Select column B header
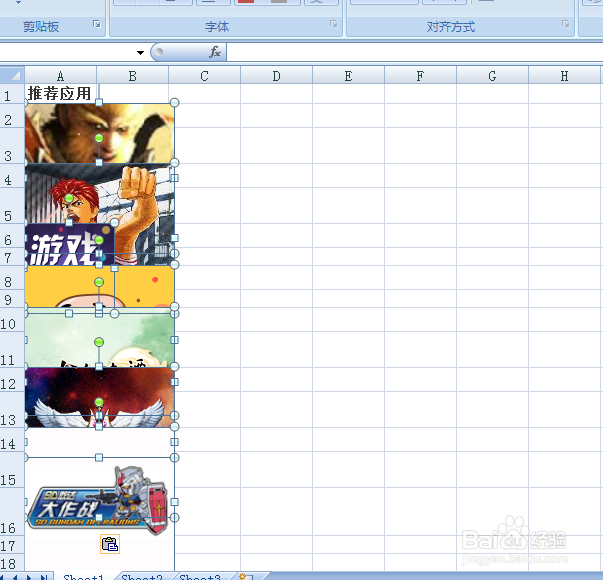The image size is (603, 580). point(132,76)
